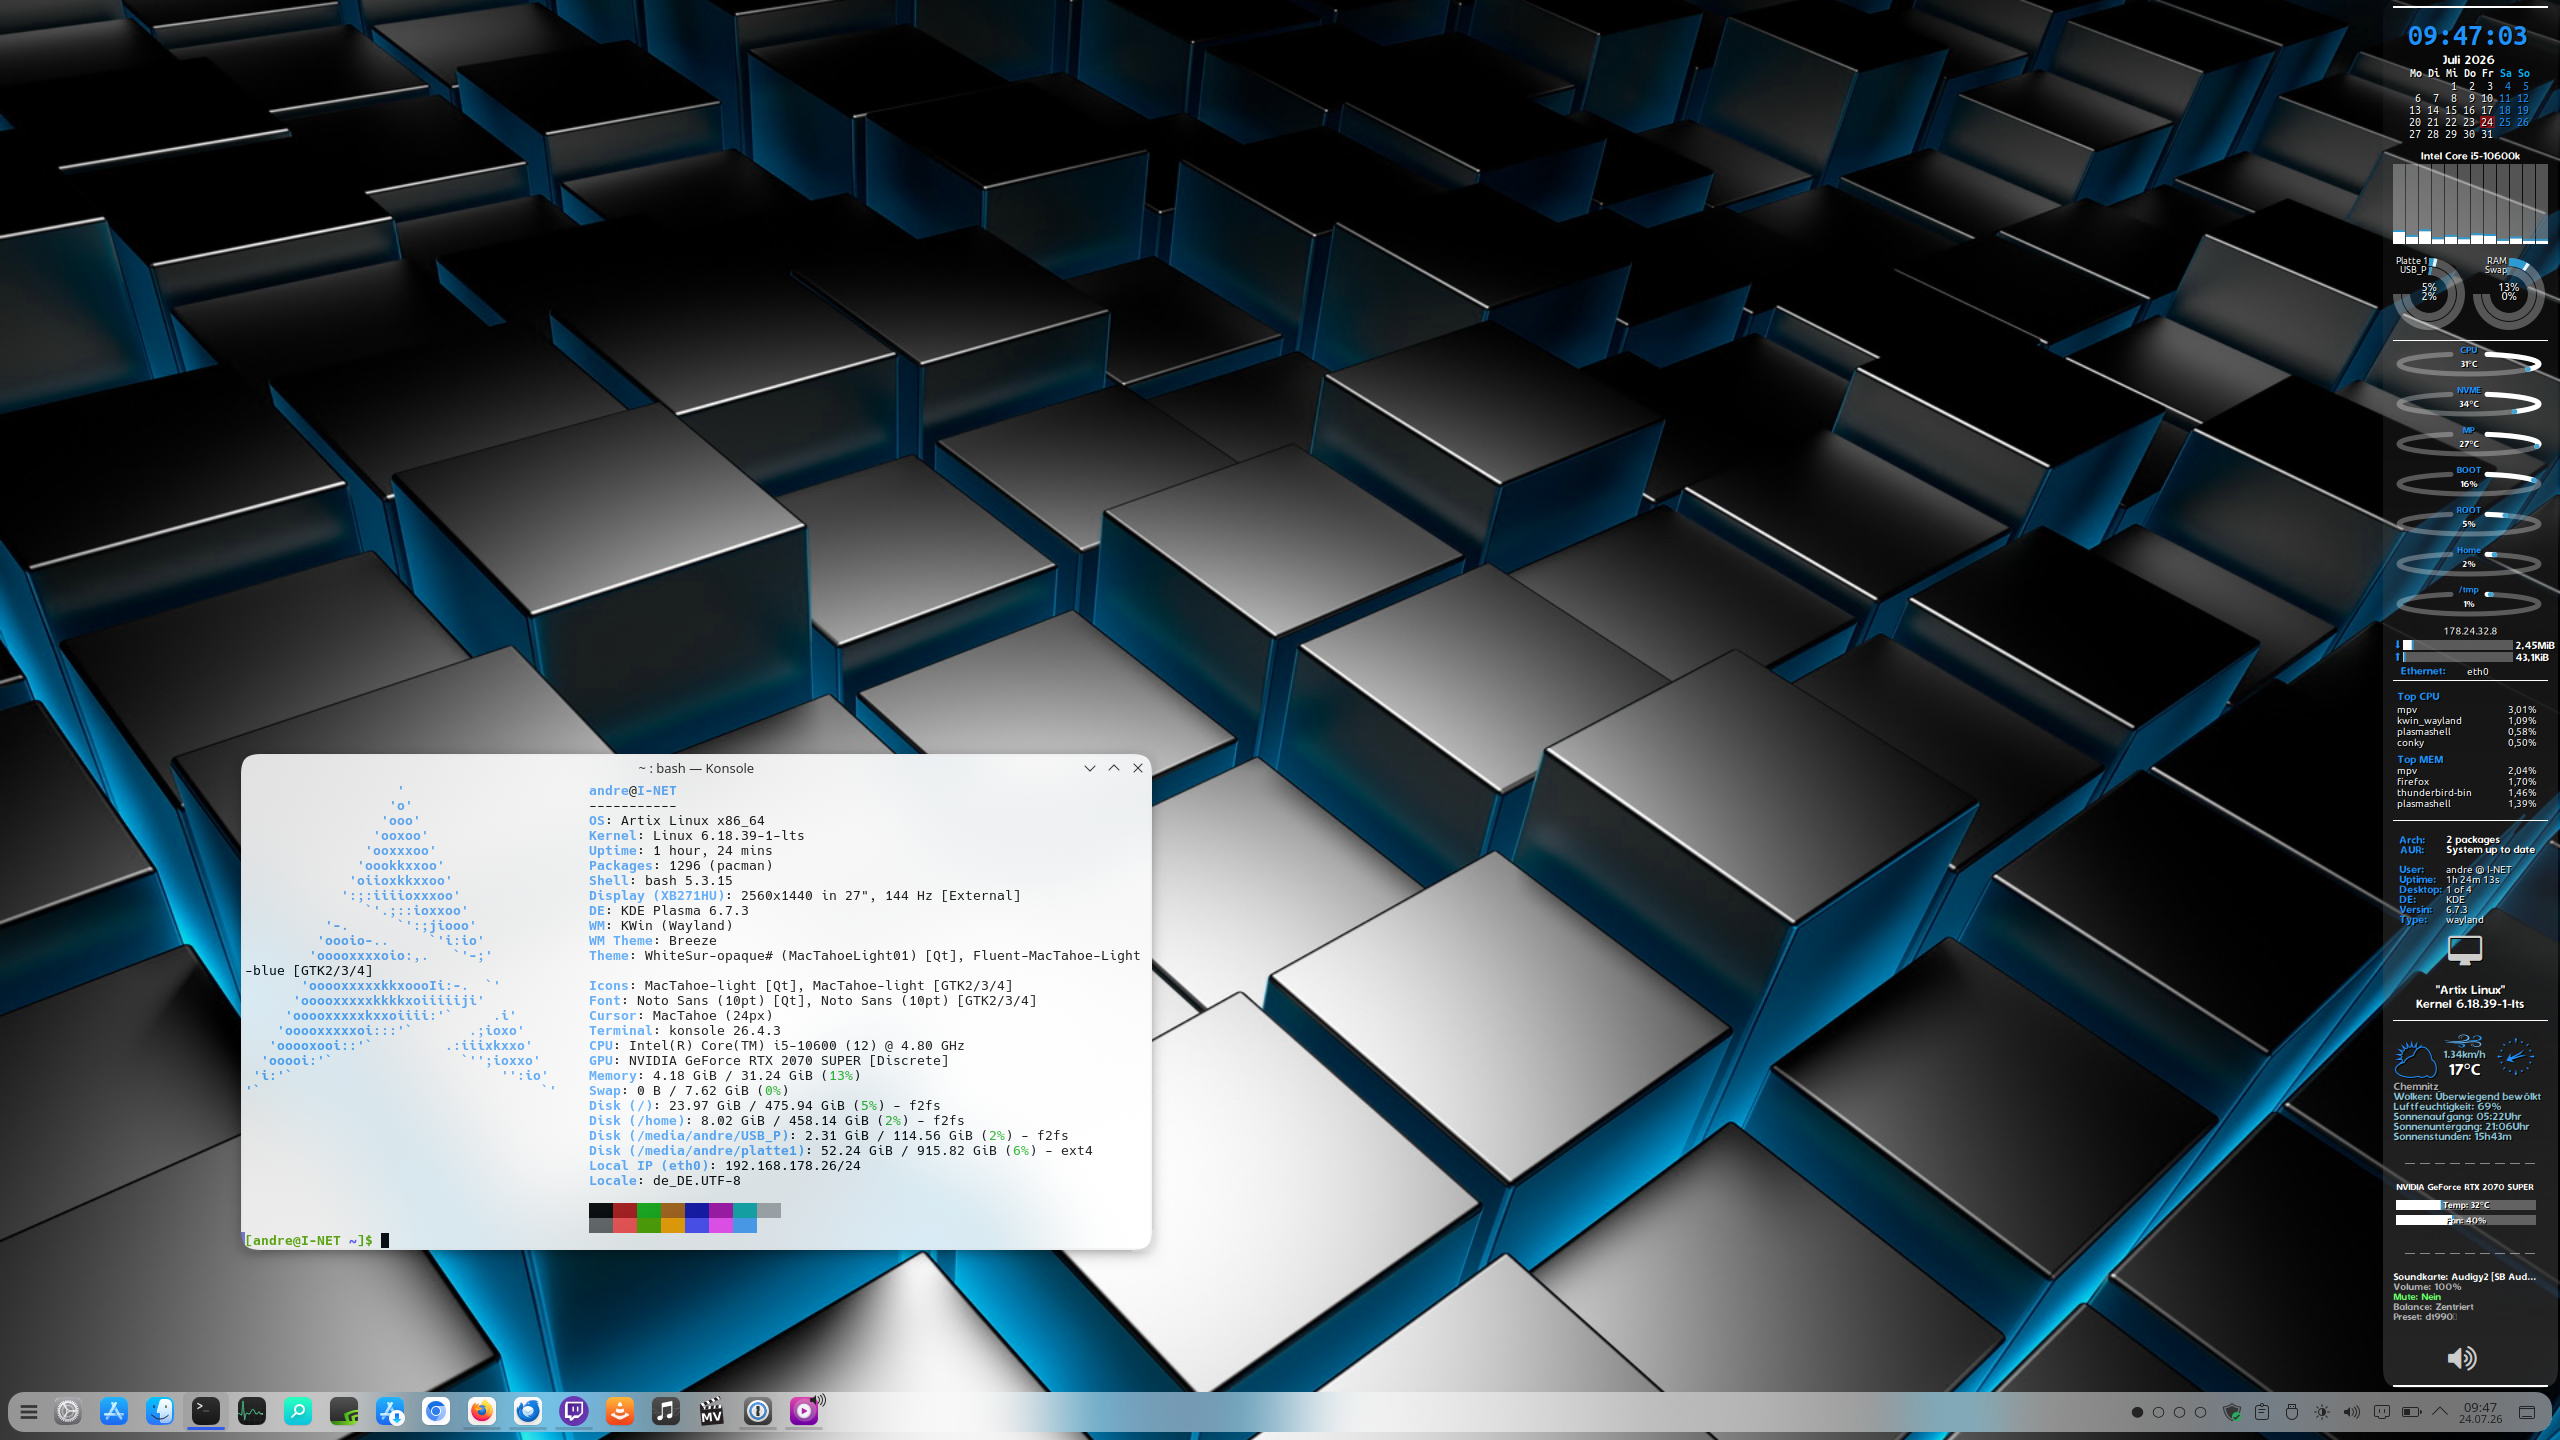Launch the App Store icon in the dock
Viewport: 2560px width, 1440px height.
114,1411
